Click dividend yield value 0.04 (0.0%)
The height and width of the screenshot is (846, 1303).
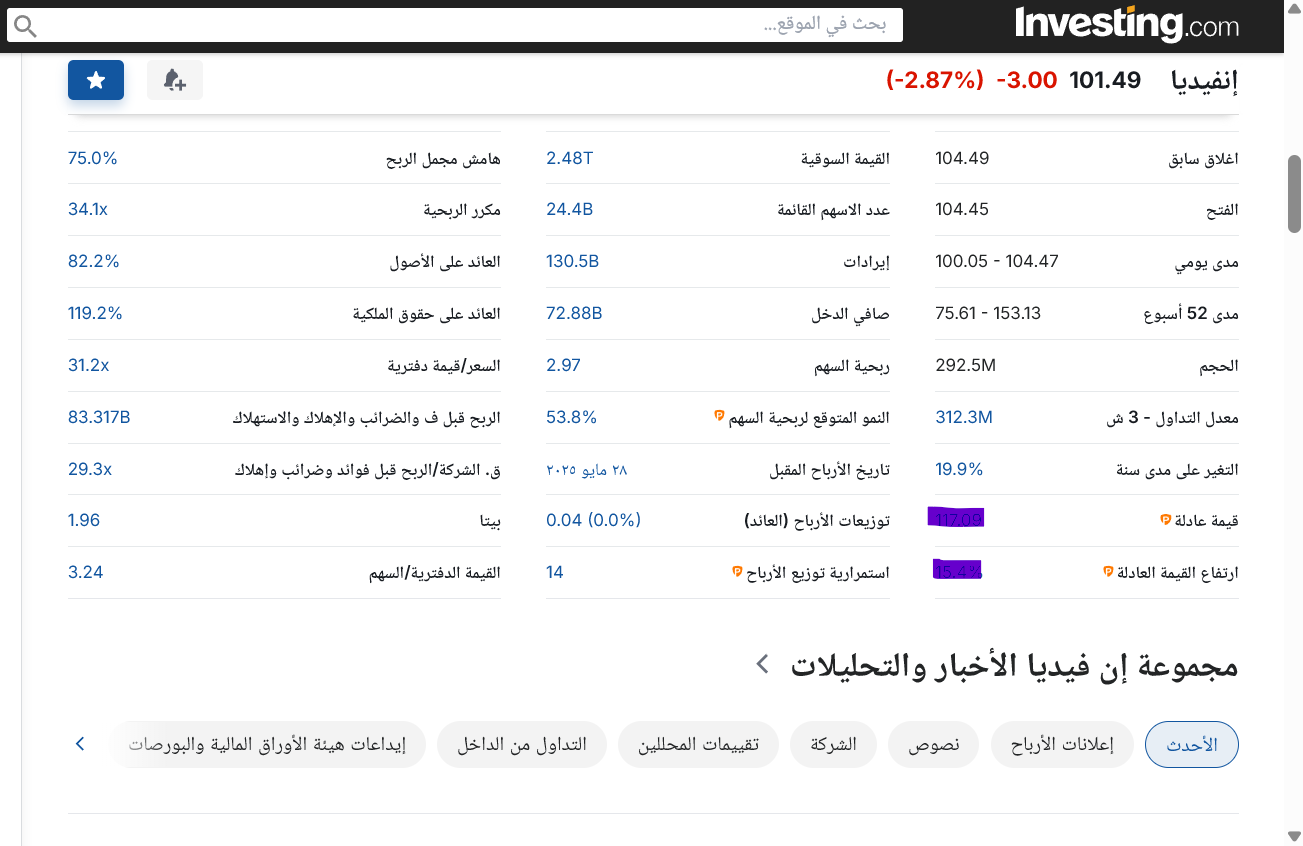pos(593,520)
